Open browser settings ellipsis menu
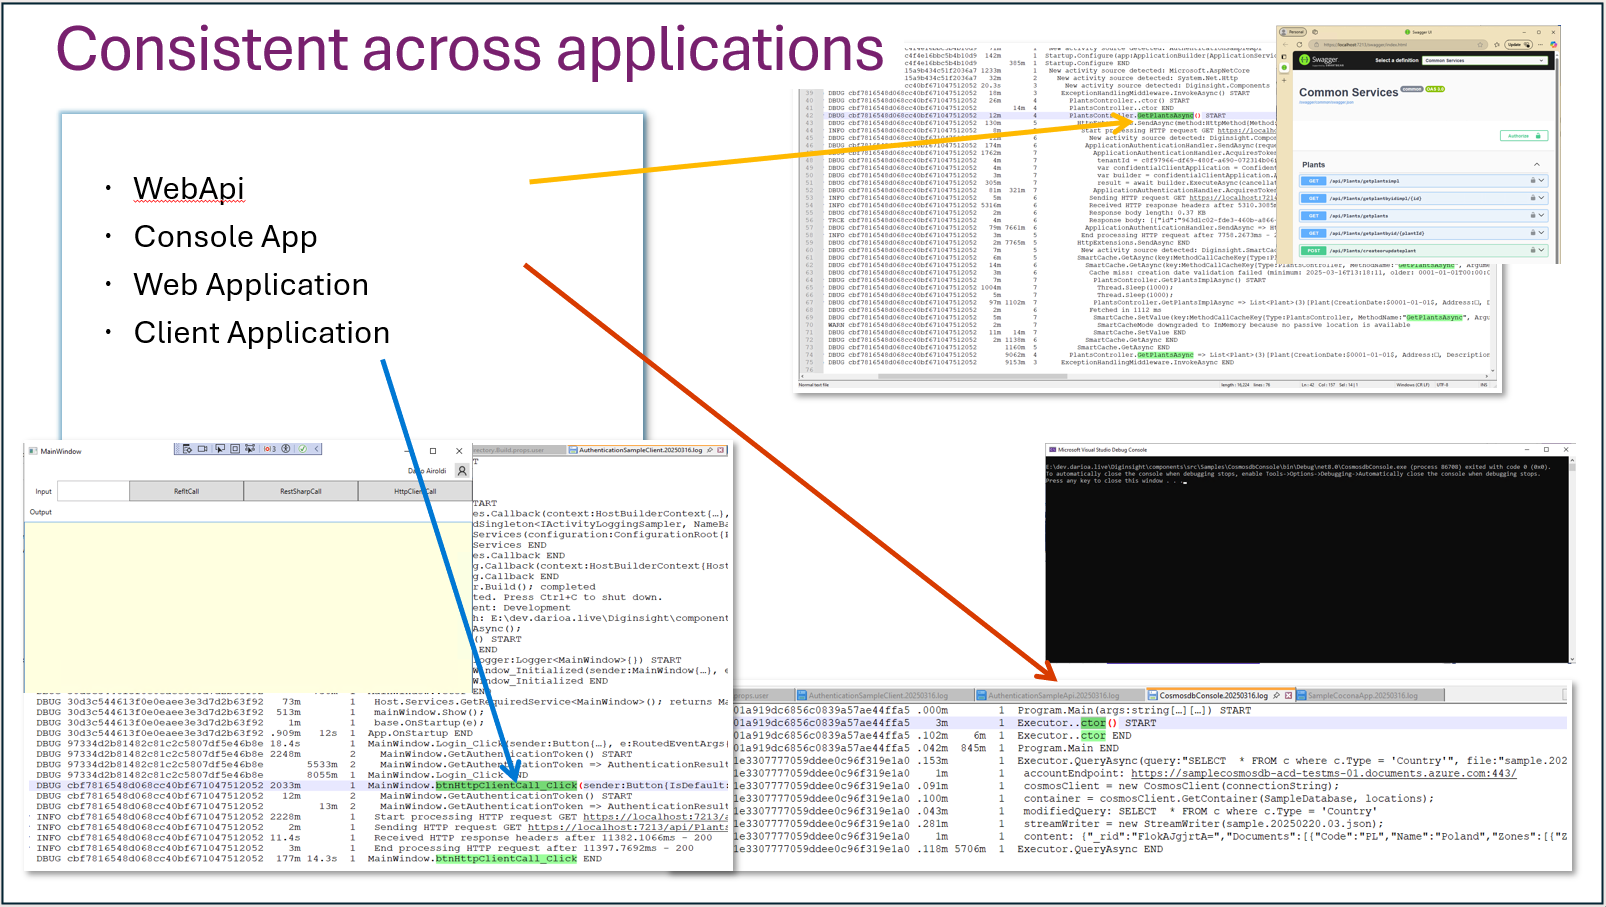 pos(1540,45)
